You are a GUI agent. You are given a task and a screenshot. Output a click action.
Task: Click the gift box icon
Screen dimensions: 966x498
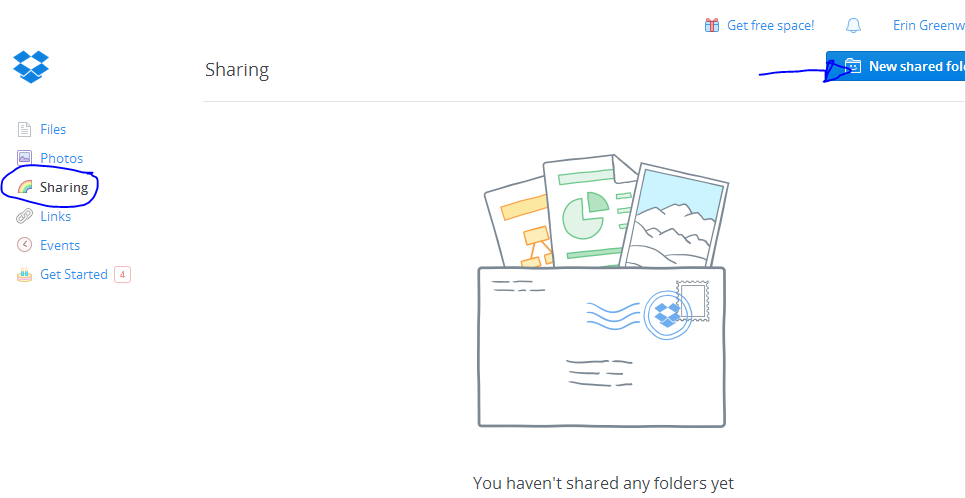click(712, 25)
